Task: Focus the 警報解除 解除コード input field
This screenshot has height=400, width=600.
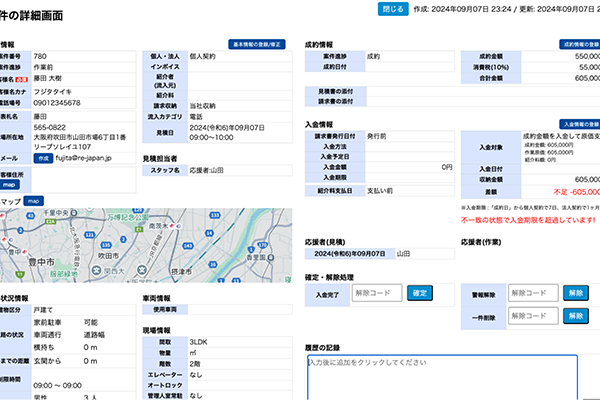Action: [x=531, y=293]
